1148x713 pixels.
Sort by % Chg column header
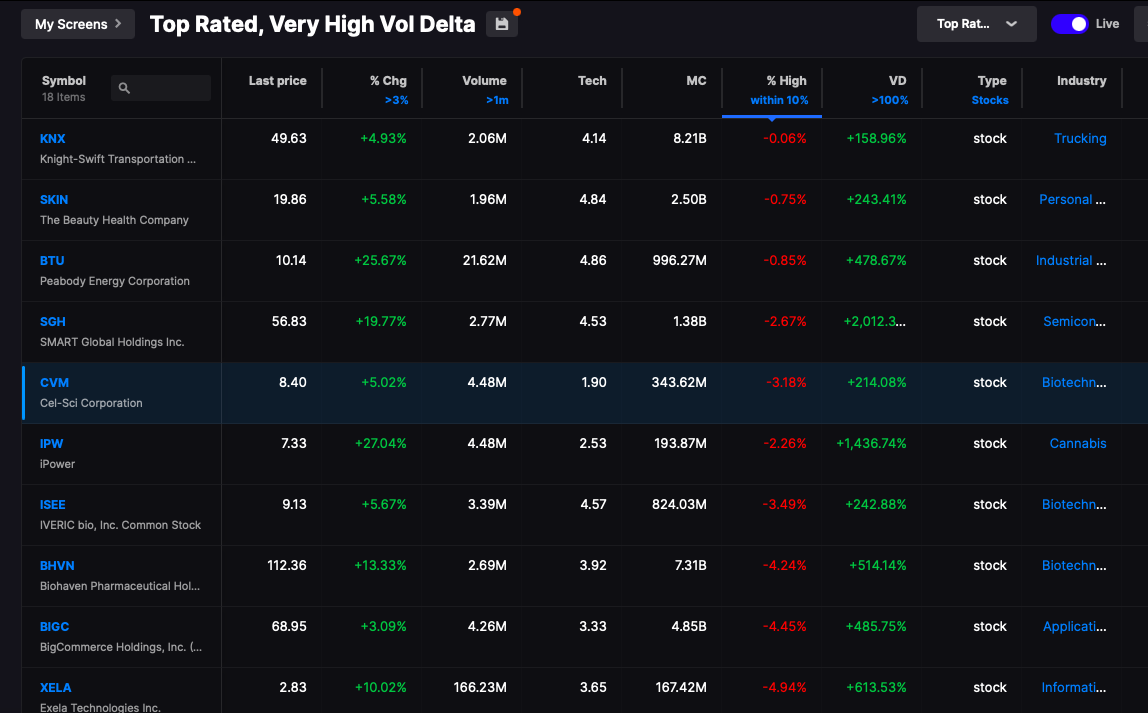388,81
